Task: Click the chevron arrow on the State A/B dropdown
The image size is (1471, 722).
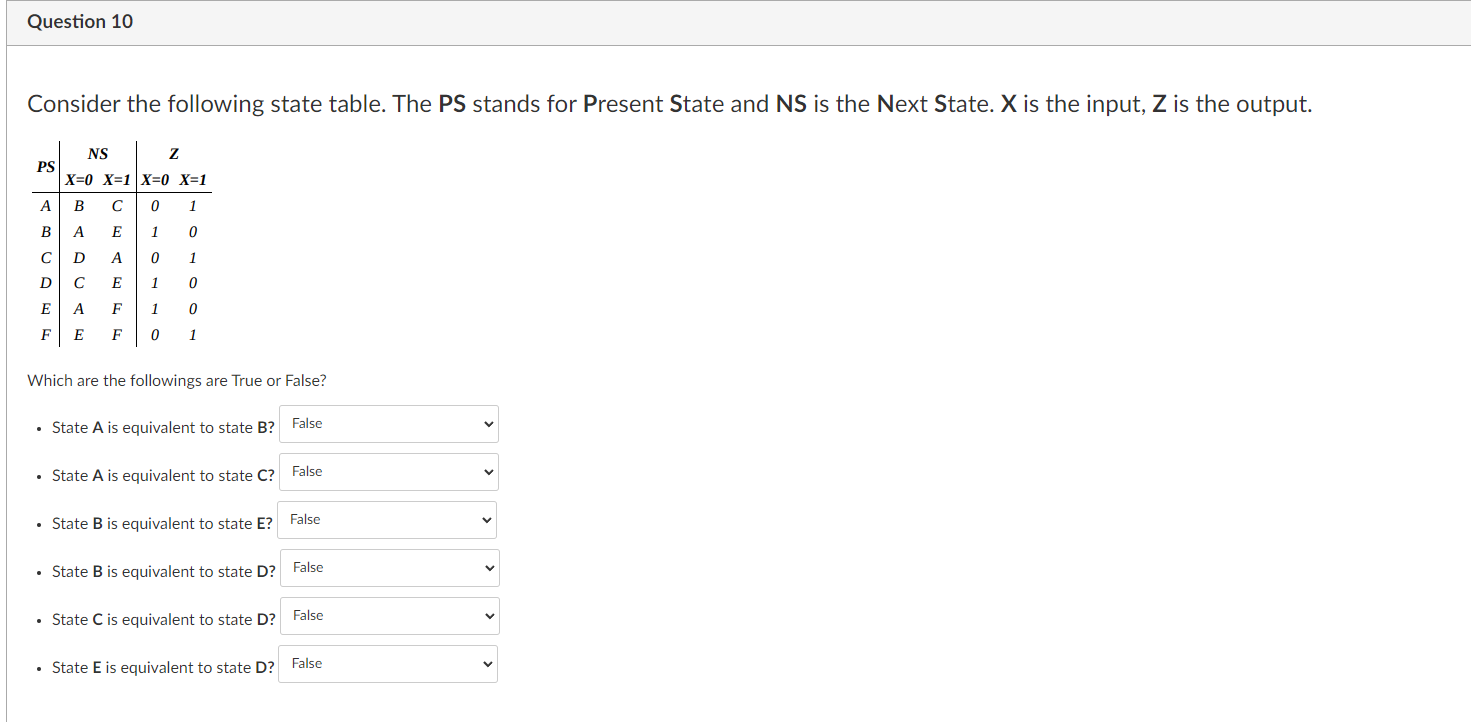Action: 487,423
